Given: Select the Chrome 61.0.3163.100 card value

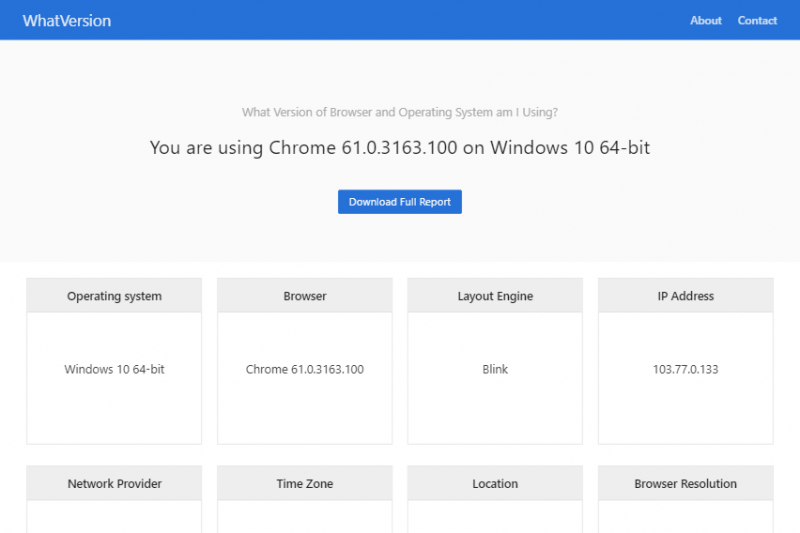Looking at the screenshot, I should pos(305,369).
